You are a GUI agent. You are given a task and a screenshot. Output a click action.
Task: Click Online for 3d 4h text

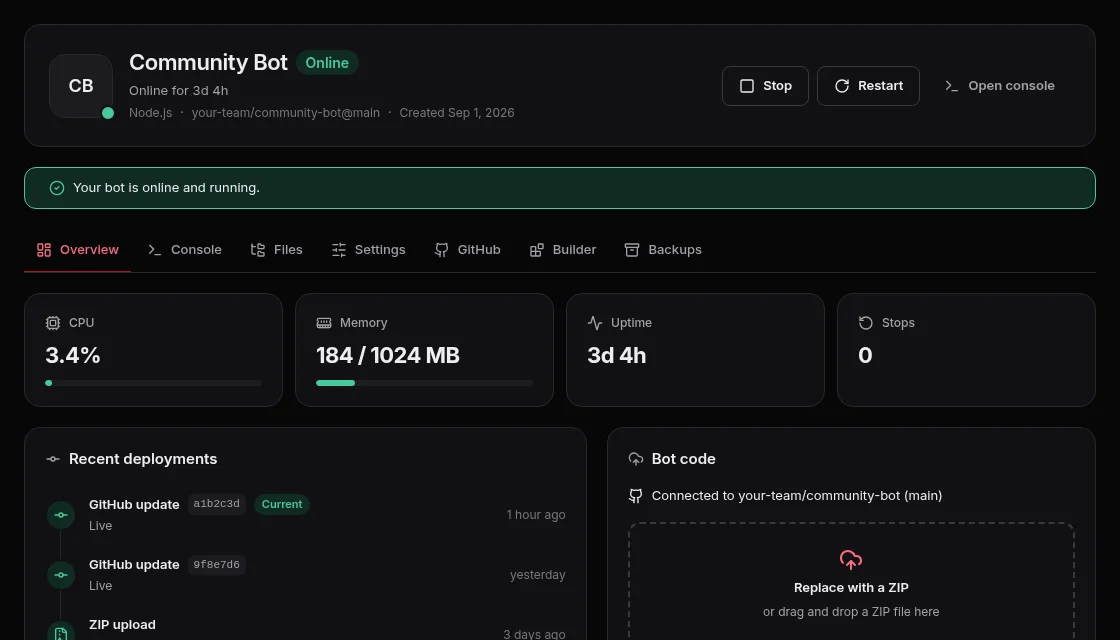click(179, 91)
